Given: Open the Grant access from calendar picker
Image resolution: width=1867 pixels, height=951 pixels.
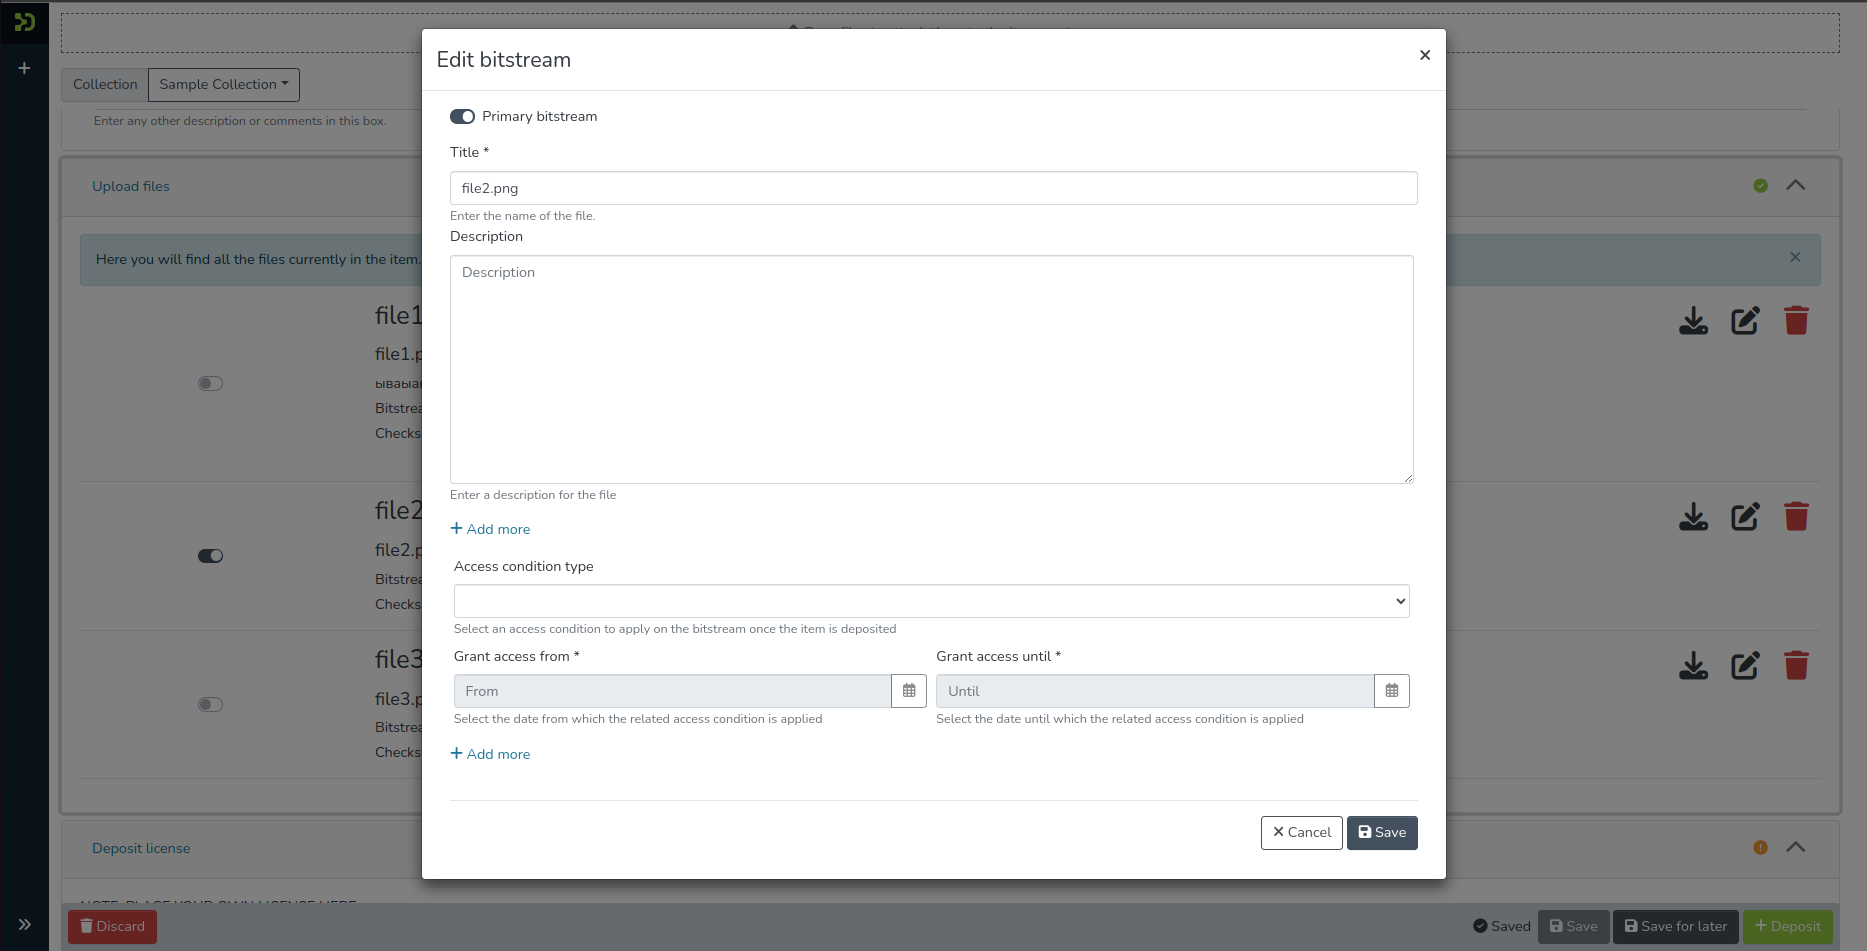Looking at the screenshot, I should (x=909, y=691).
